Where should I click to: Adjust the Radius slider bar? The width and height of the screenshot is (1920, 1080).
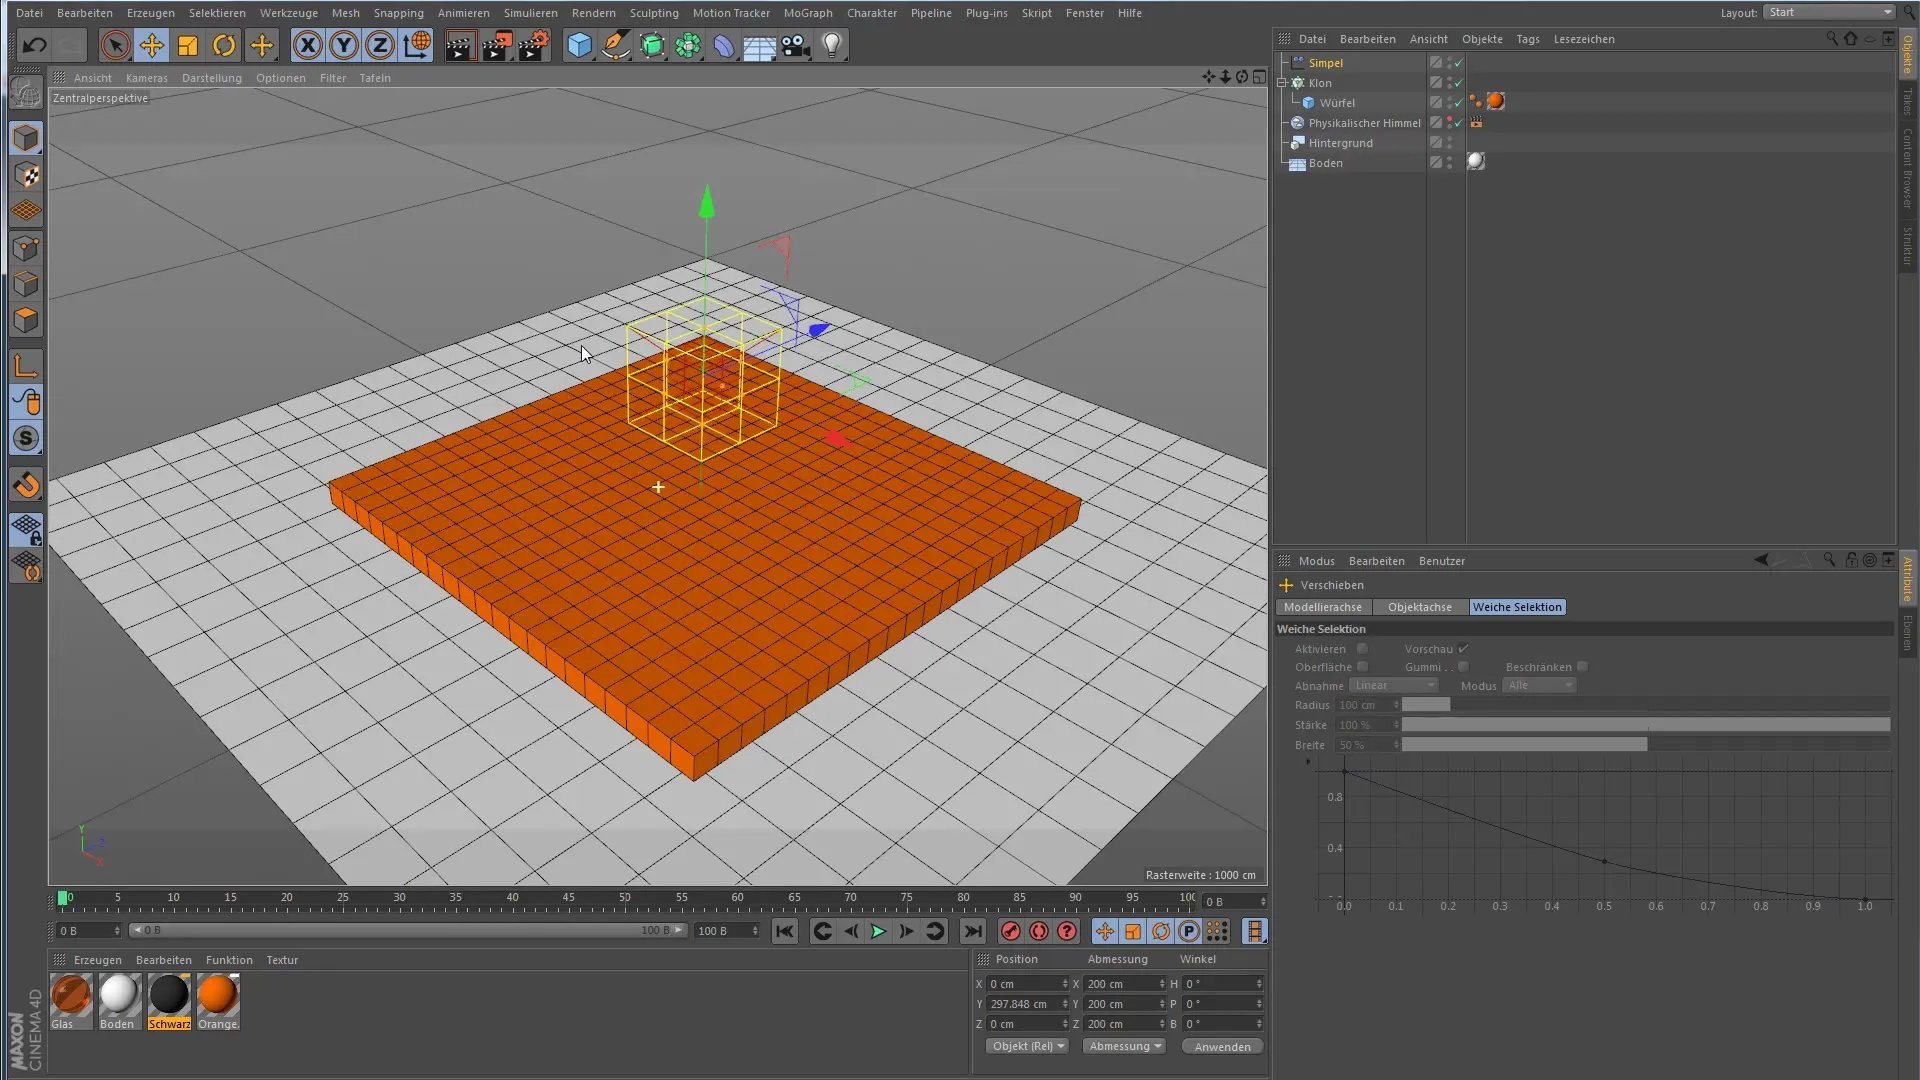tap(1646, 705)
